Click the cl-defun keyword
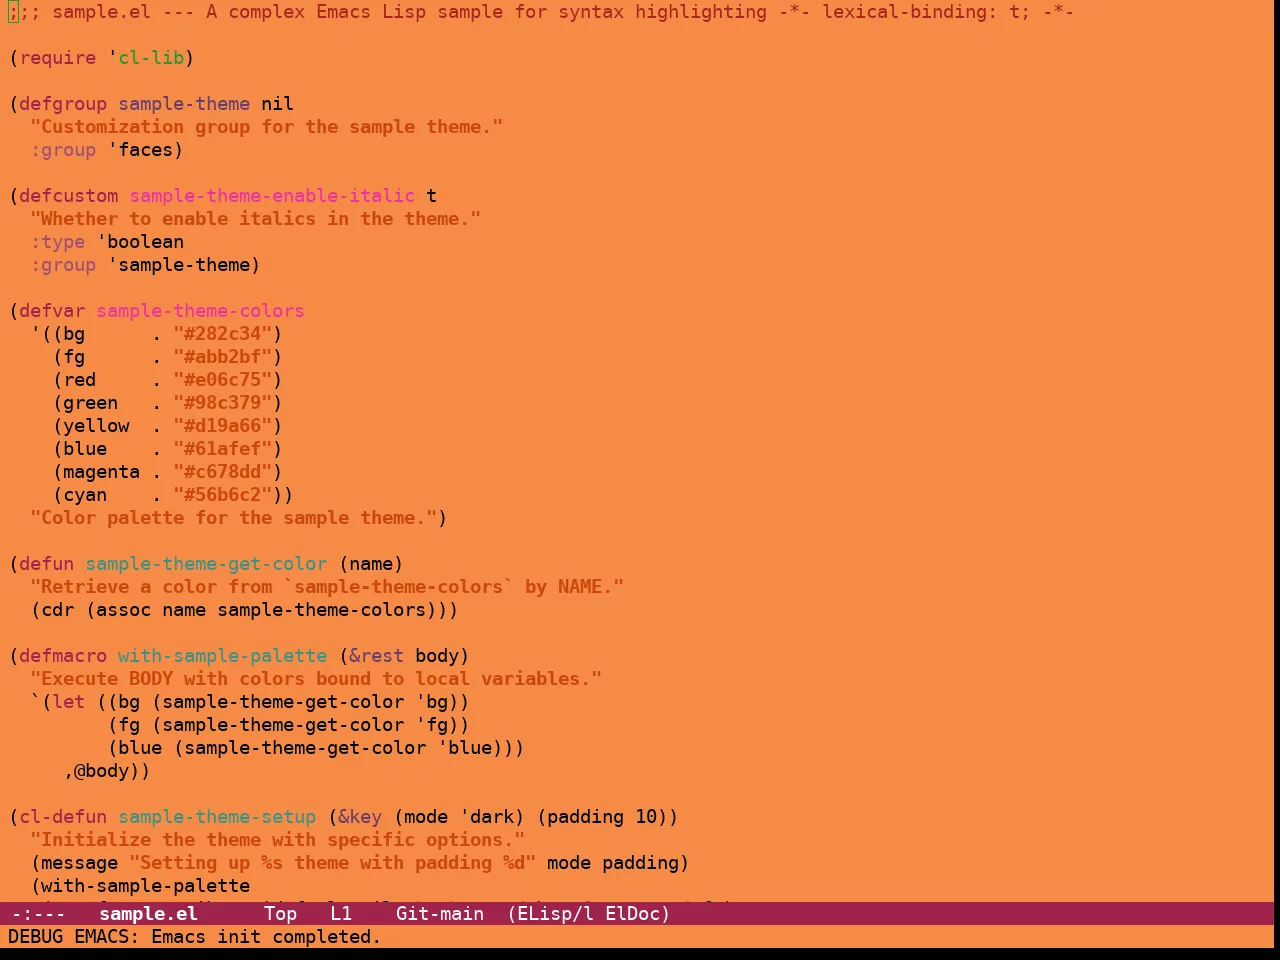Image resolution: width=1280 pixels, height=960 pixels. pos(63,817)
